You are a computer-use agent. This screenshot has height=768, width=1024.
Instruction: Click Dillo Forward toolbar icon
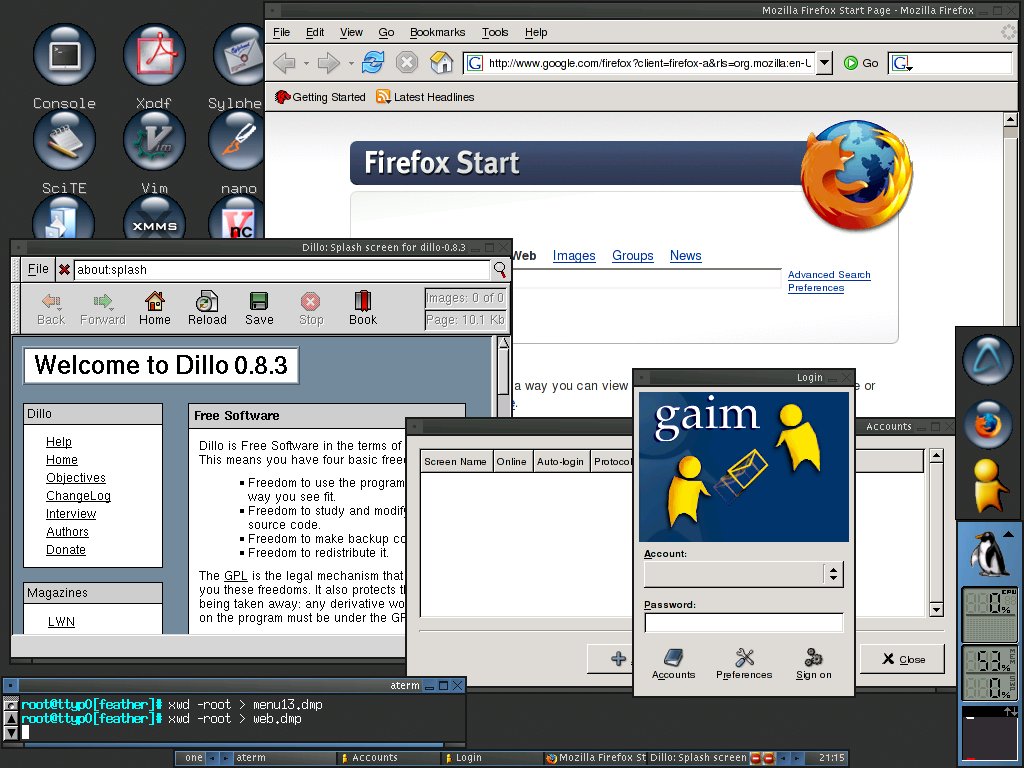coord(103,308)
